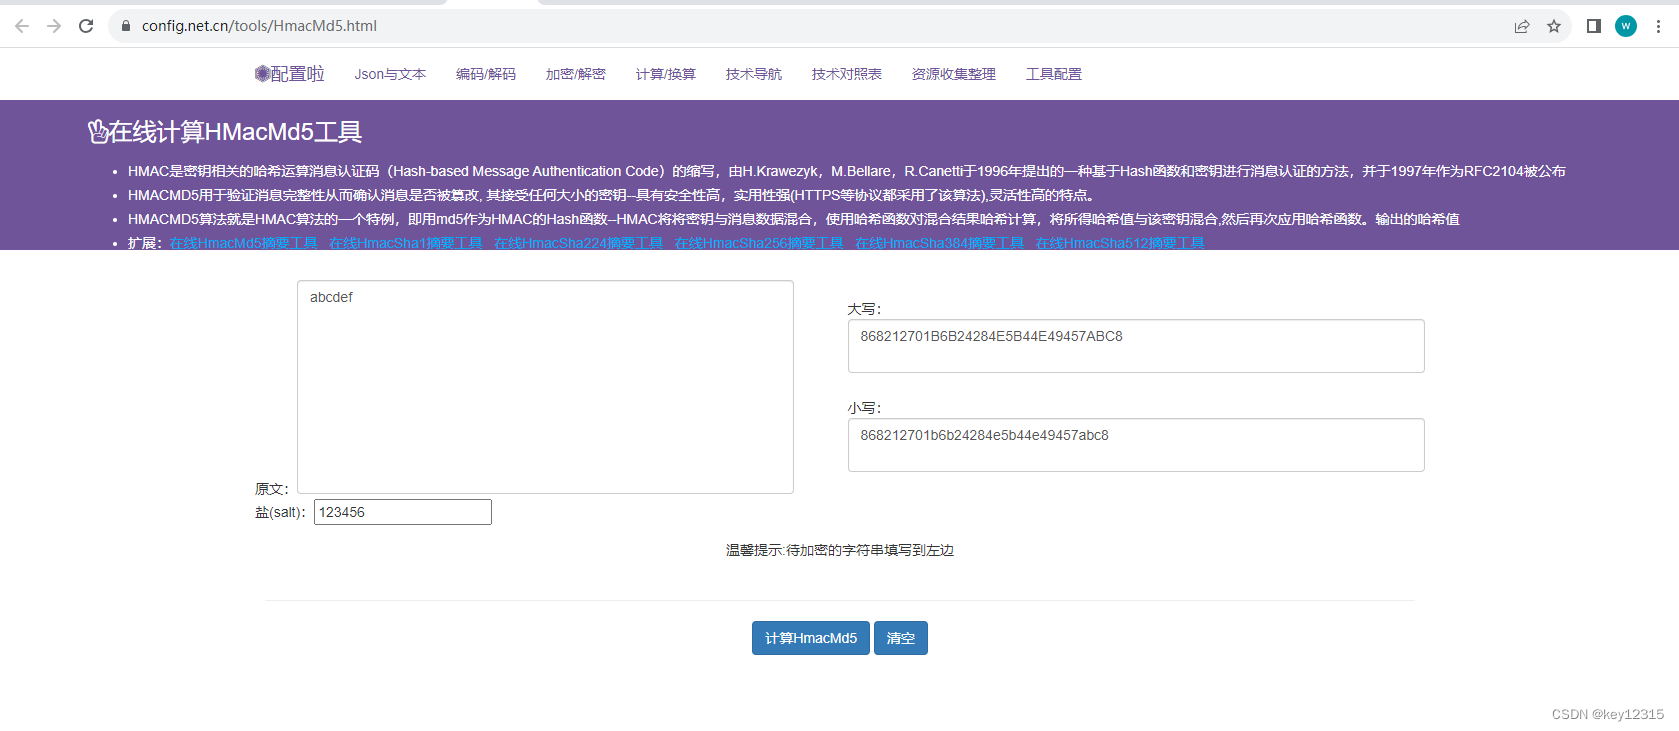The image size is (1679, 731).
Task: Click the 原文: label
Action: pos(272,489)
